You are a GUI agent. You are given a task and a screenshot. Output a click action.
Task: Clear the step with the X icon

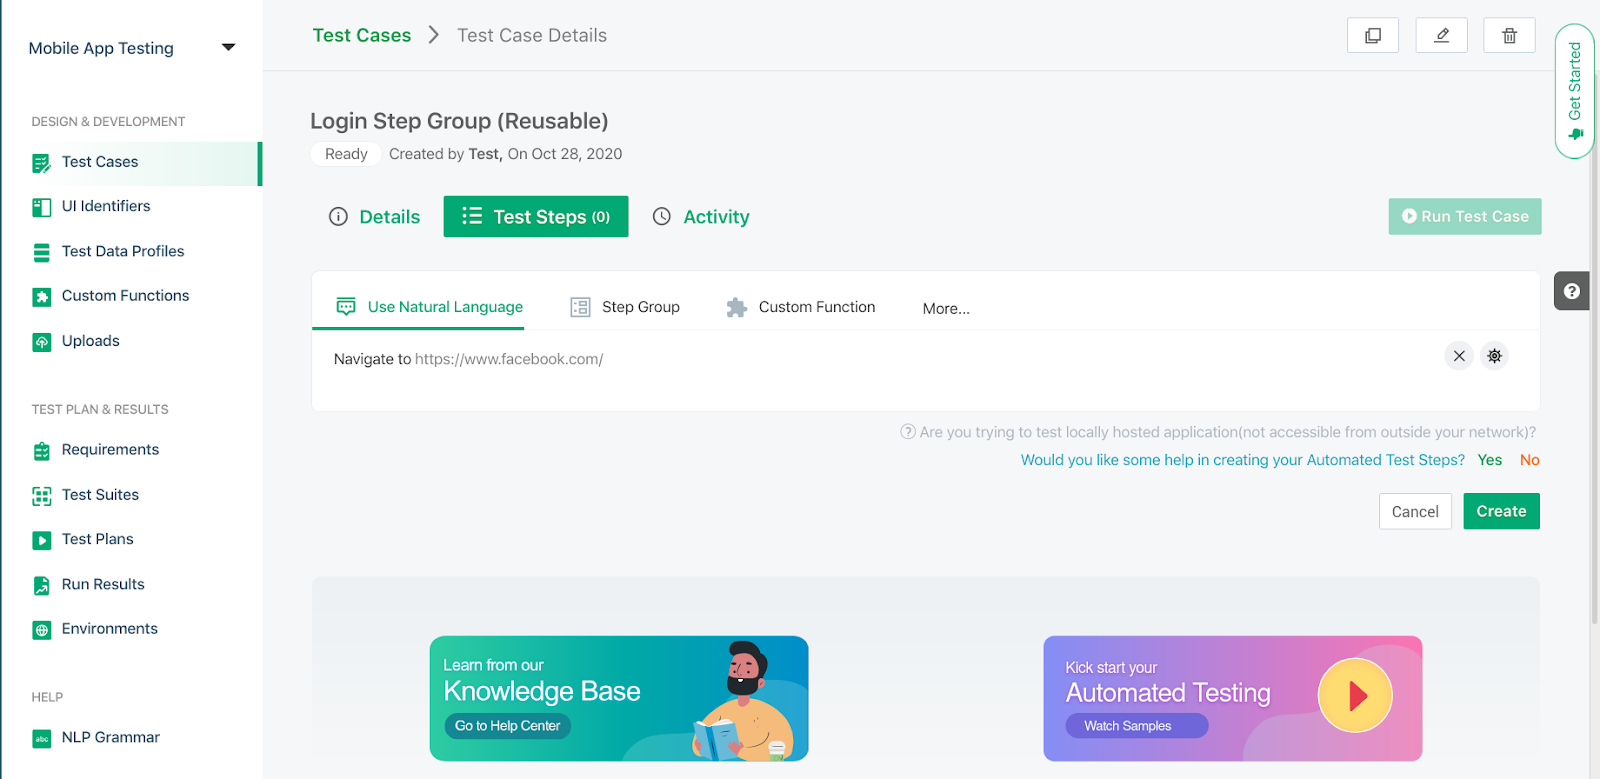(x=1459, y=356)
